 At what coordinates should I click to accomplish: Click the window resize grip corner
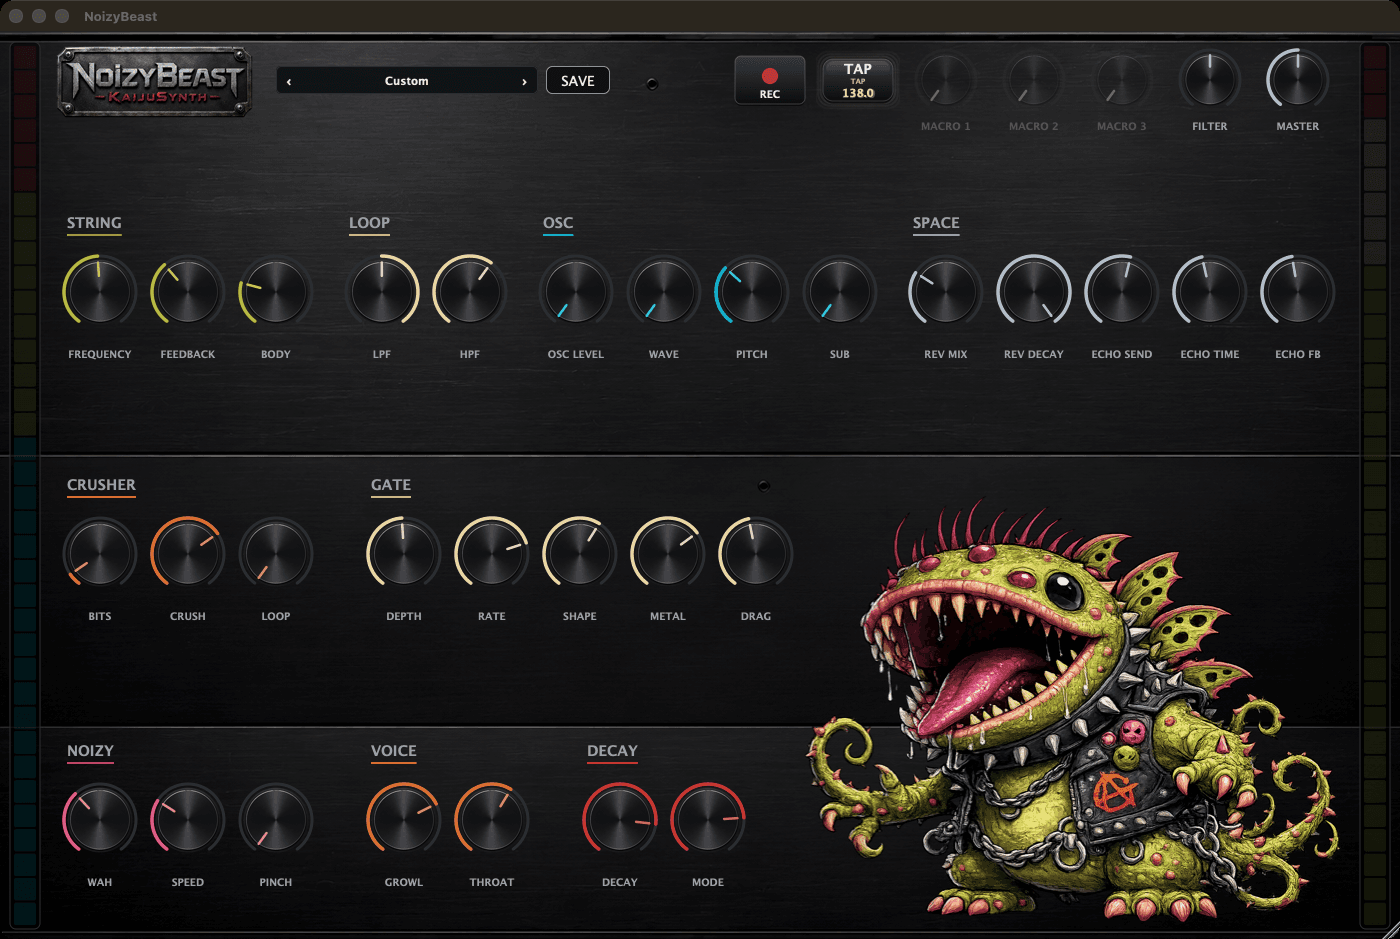coord(1390,929)
